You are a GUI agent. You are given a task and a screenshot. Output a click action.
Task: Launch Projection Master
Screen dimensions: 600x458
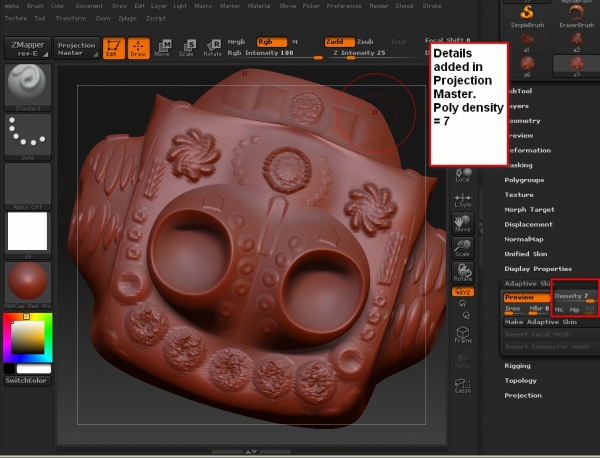(x=77, y=49)
